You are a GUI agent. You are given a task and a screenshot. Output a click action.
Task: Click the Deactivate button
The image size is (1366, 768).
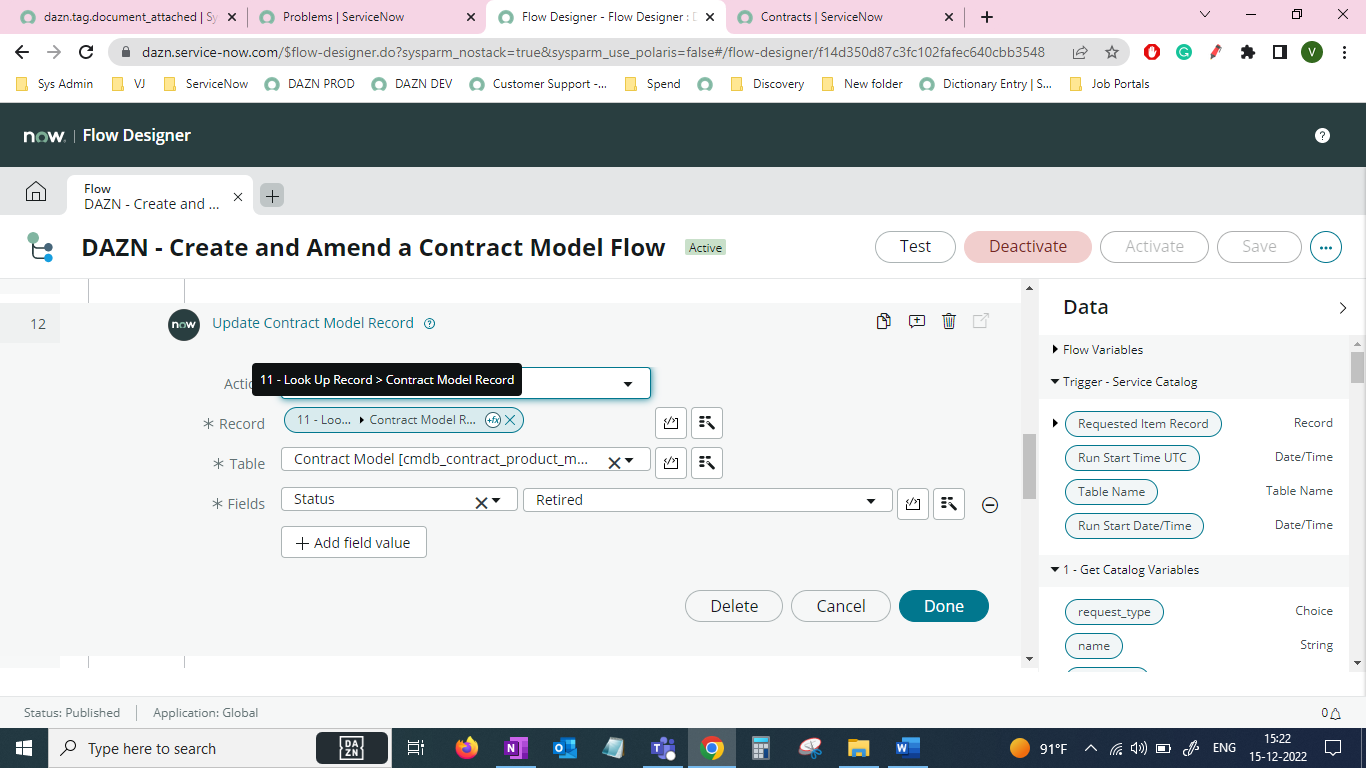coord(1028,246)
